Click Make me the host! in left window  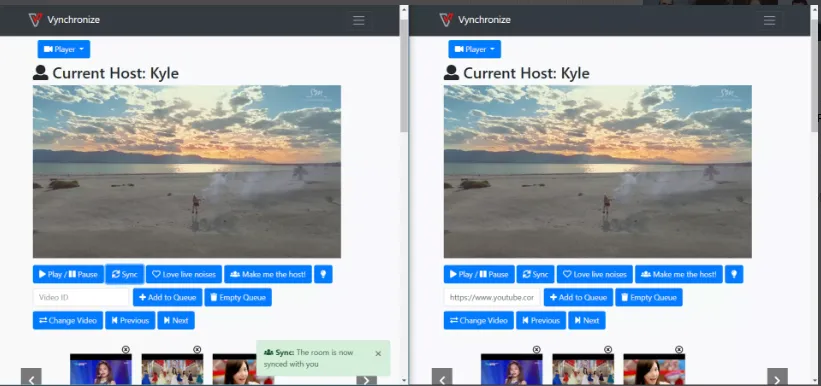268,274
